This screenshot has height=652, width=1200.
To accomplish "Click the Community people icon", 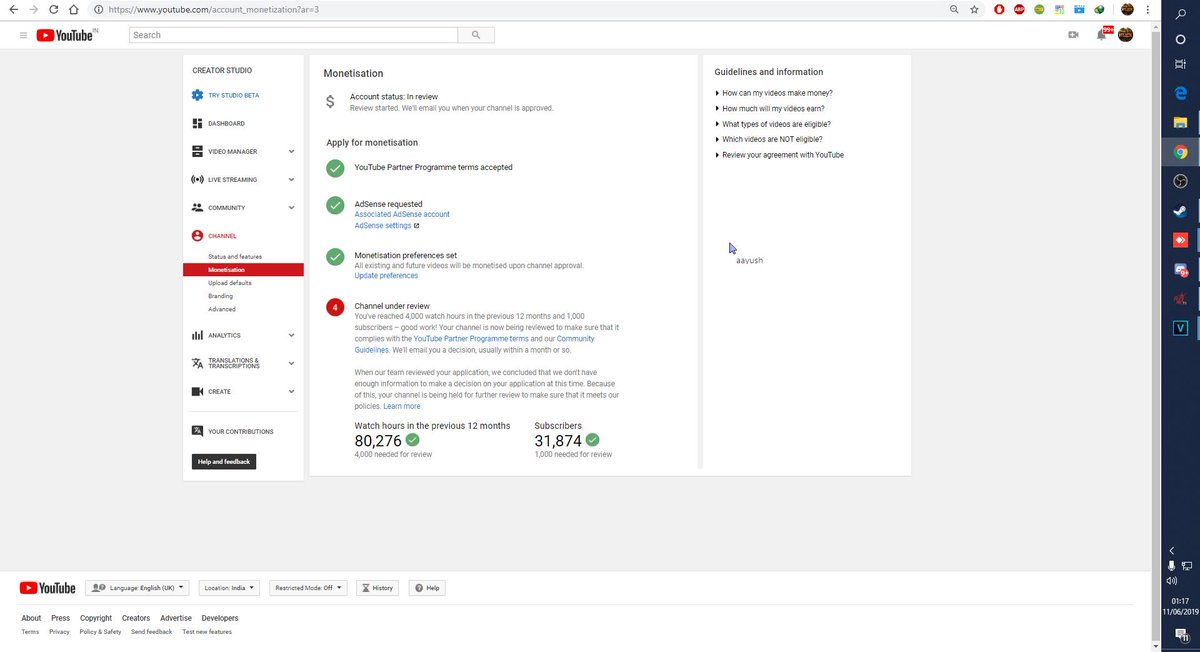I will 197,207.
